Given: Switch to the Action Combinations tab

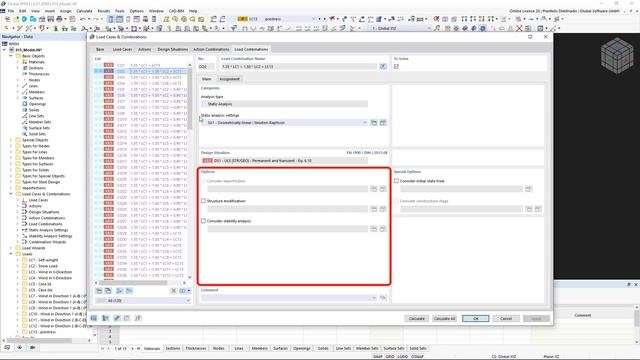Looking at the screenshot, I should 211,49.
